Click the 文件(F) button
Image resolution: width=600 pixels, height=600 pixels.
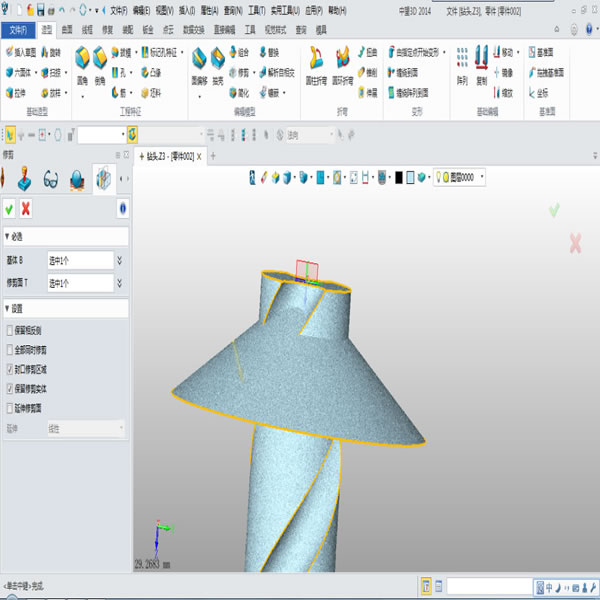pyautogui.click(x=17, y=30)
